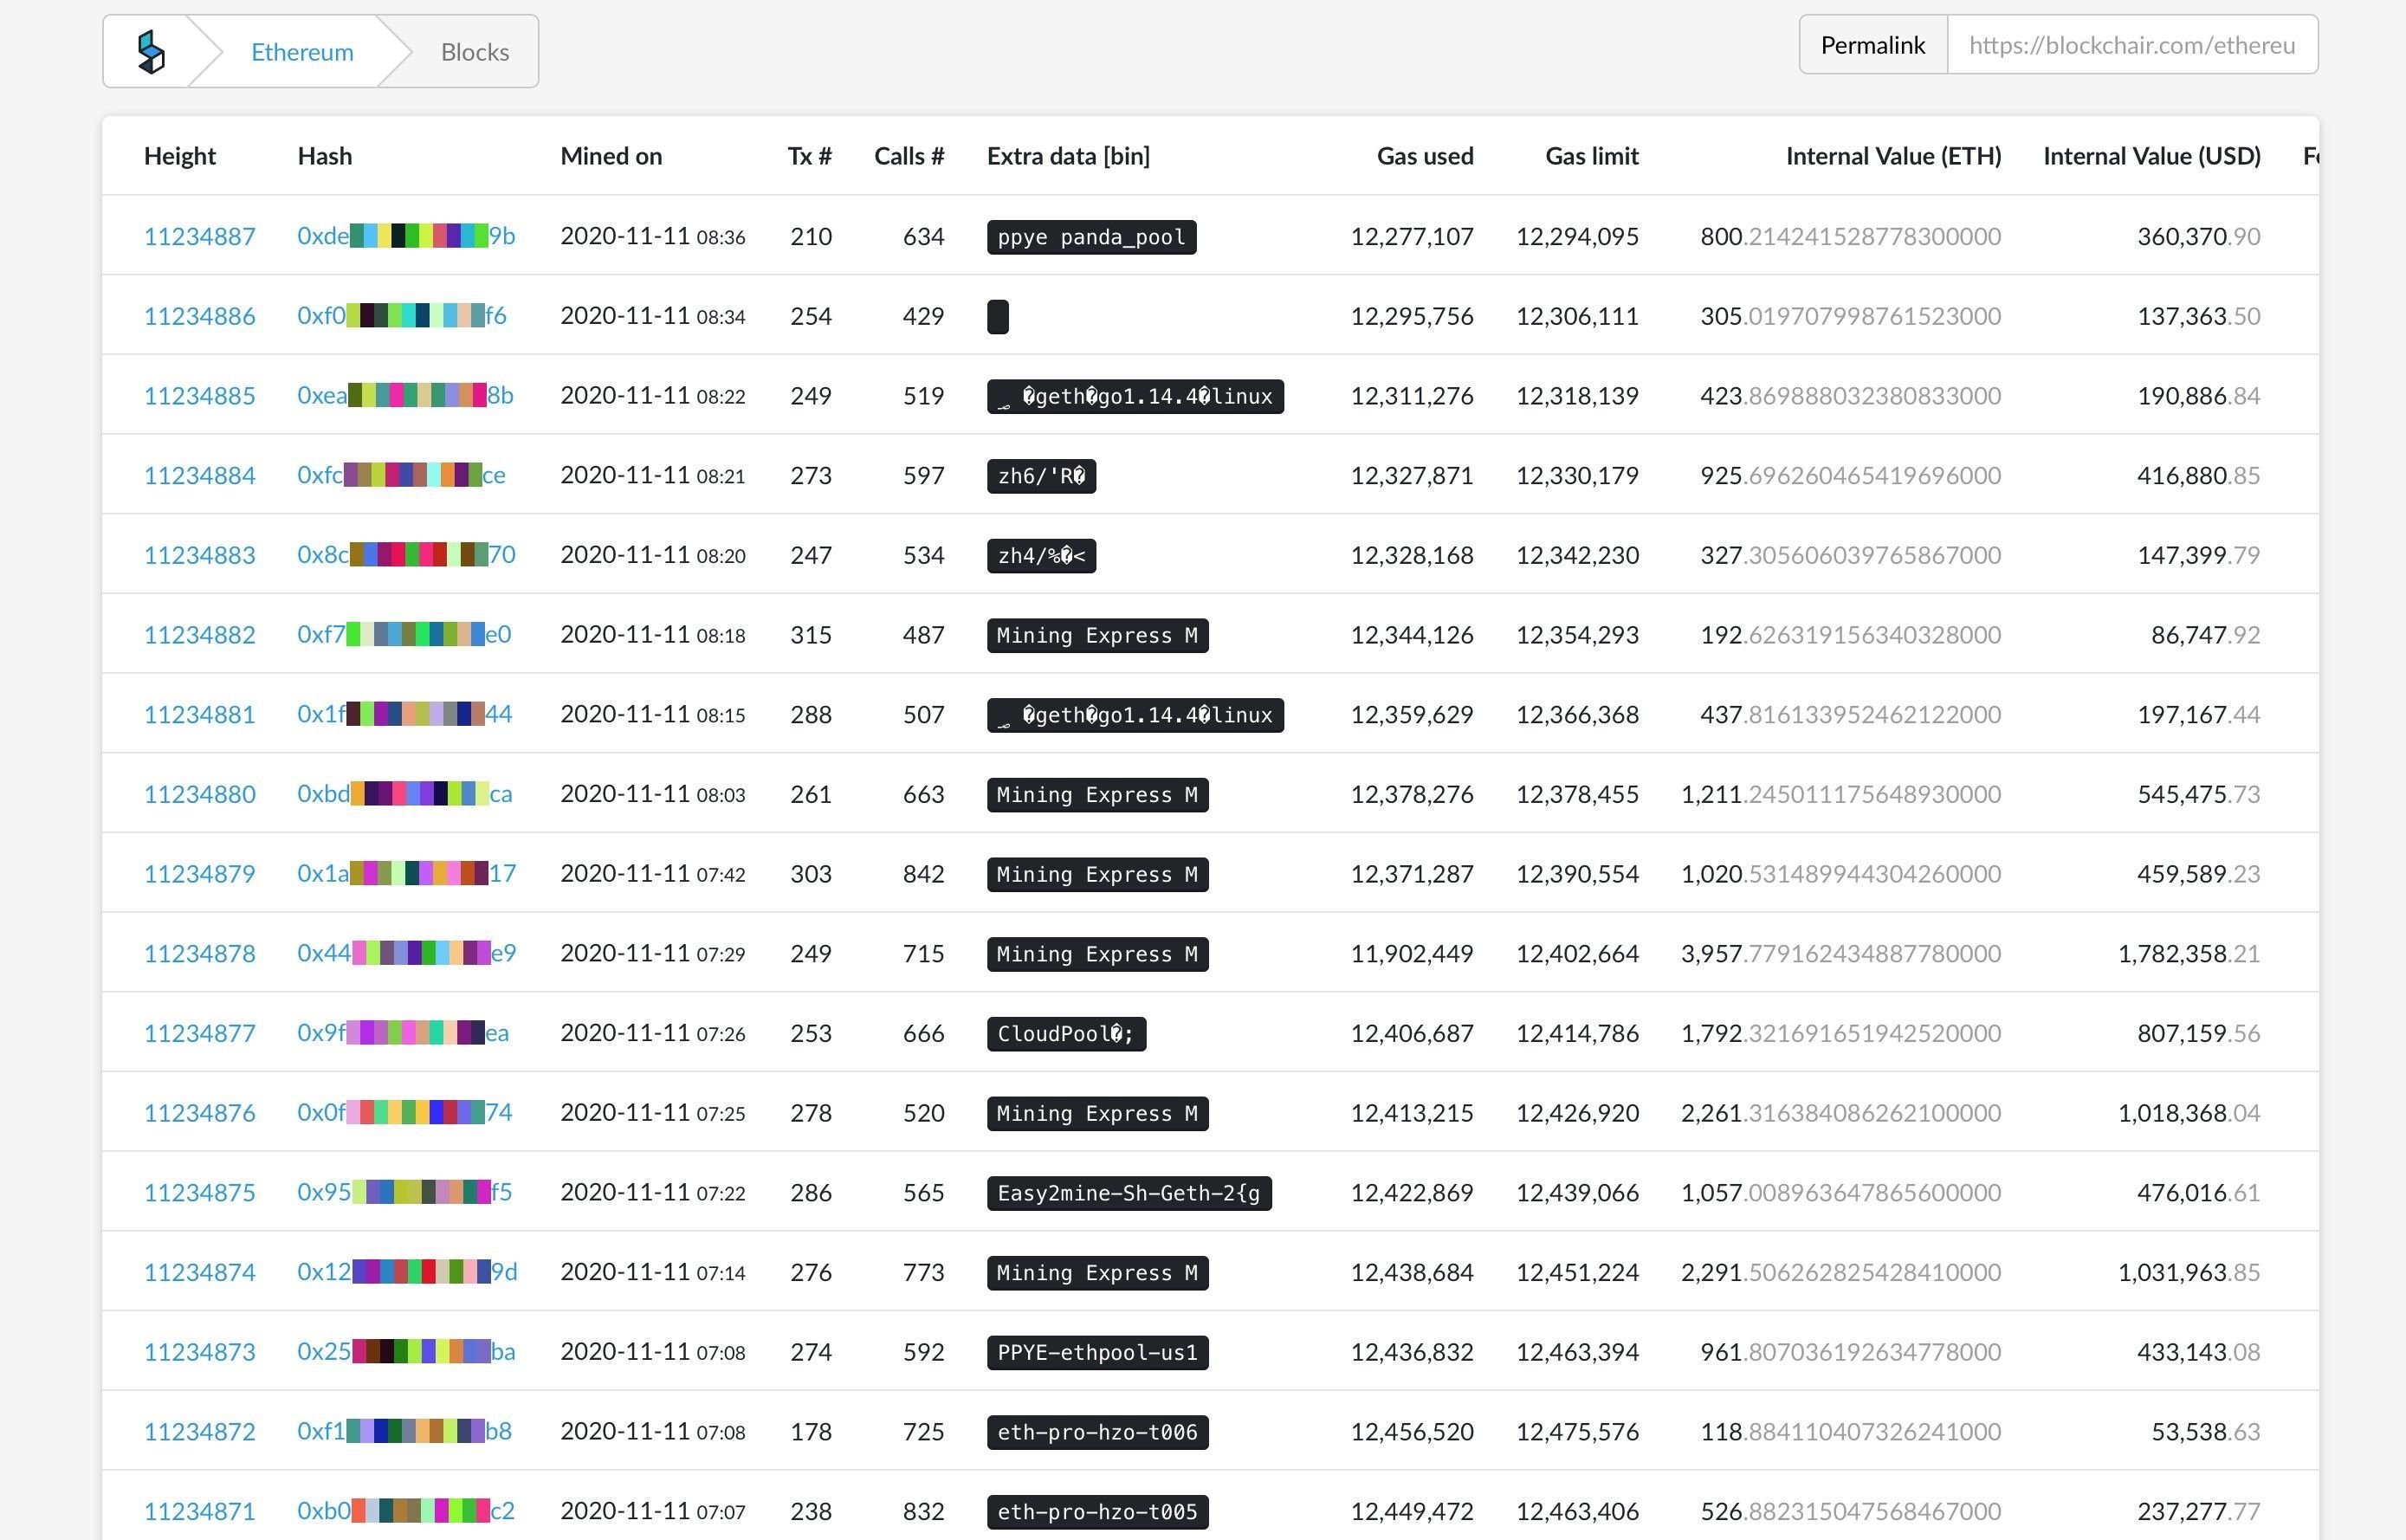This screenshot has width=2406, height=1540.
Task: Open block height 11234879
Action: [200, 874]
